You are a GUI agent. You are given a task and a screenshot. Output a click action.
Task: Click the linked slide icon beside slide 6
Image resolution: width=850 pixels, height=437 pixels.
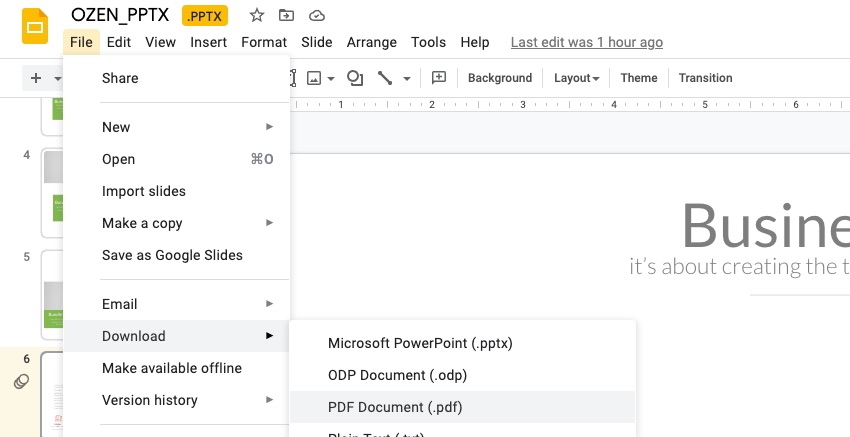[x=21, y=382]
